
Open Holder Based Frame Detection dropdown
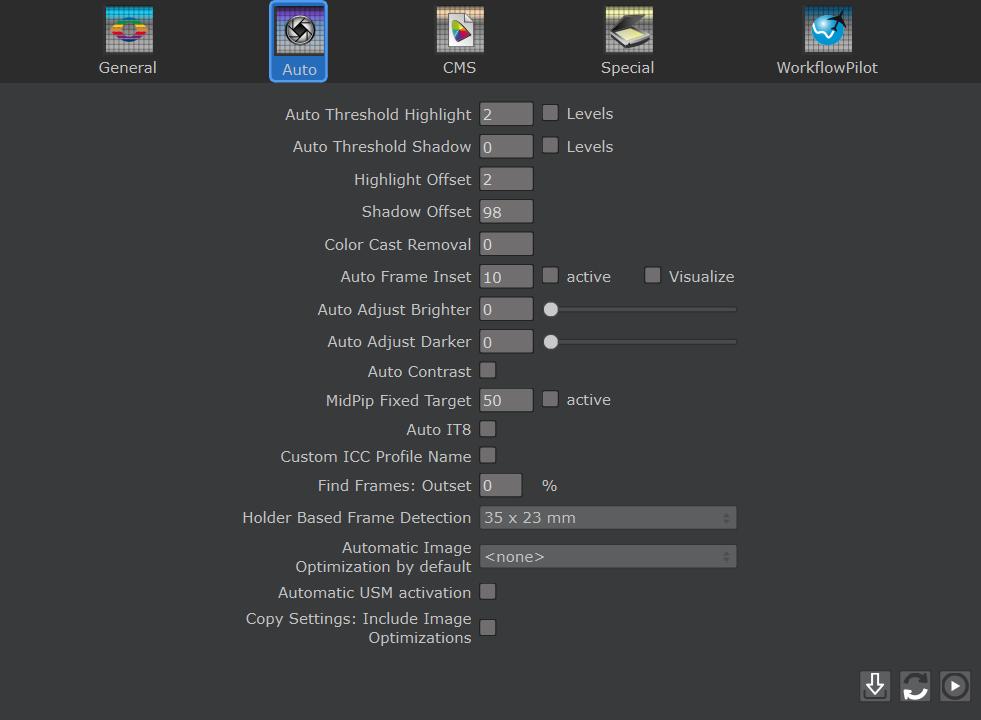608,518
